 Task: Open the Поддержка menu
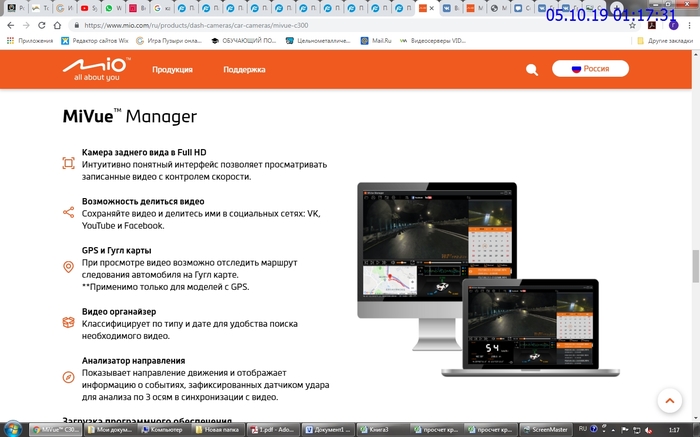(x=244, y=70)
